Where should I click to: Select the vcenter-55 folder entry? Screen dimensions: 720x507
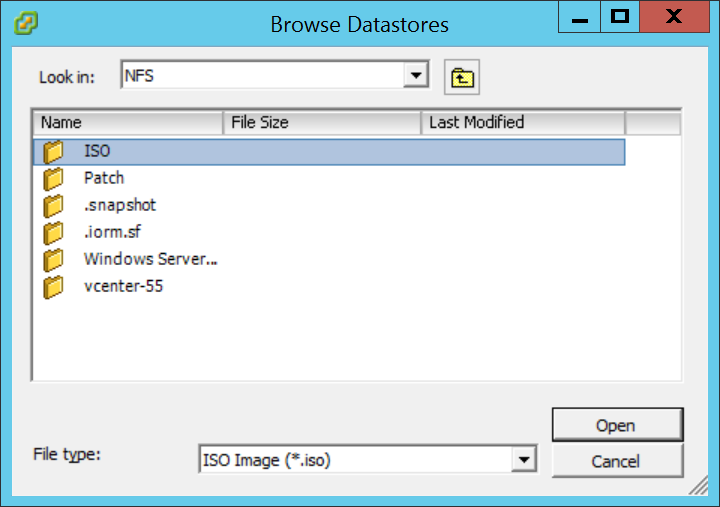coord(123,286)
